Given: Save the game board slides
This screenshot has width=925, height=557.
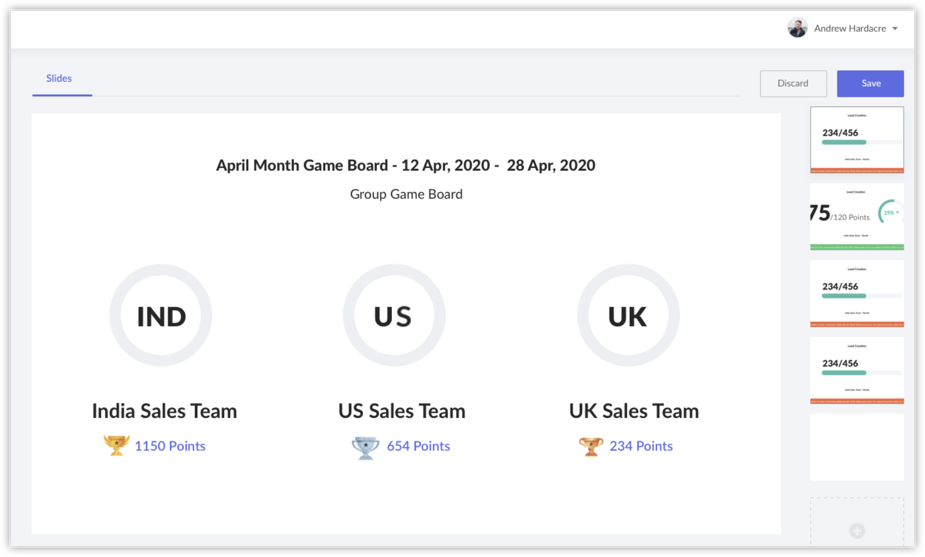Looking at the screenshot, I should (x=870, y=83).
